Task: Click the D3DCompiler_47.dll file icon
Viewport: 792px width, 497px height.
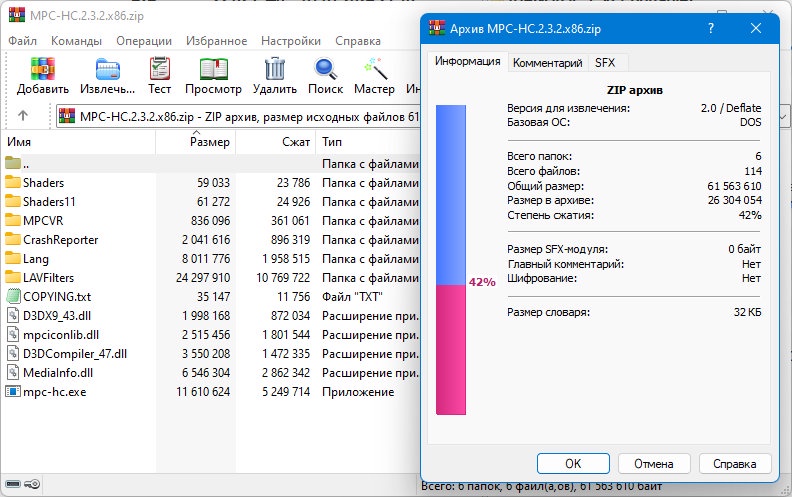Action: click(x=13, y=354)
